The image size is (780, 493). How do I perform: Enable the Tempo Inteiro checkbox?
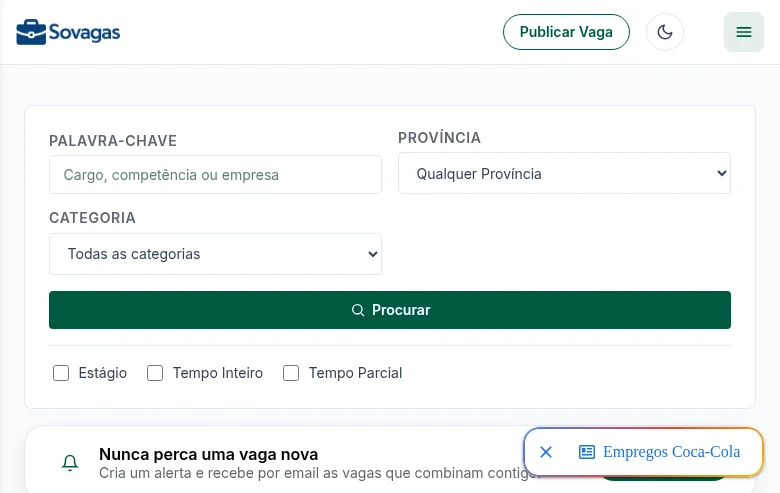tap(155, 373)
